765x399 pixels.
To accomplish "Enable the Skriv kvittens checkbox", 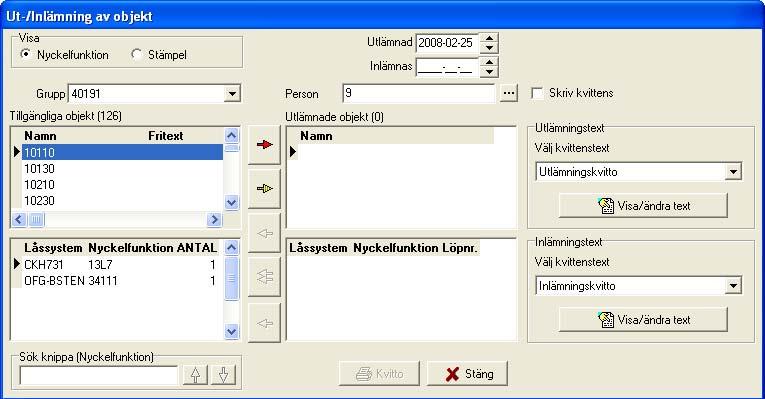I will coord(537,93).
